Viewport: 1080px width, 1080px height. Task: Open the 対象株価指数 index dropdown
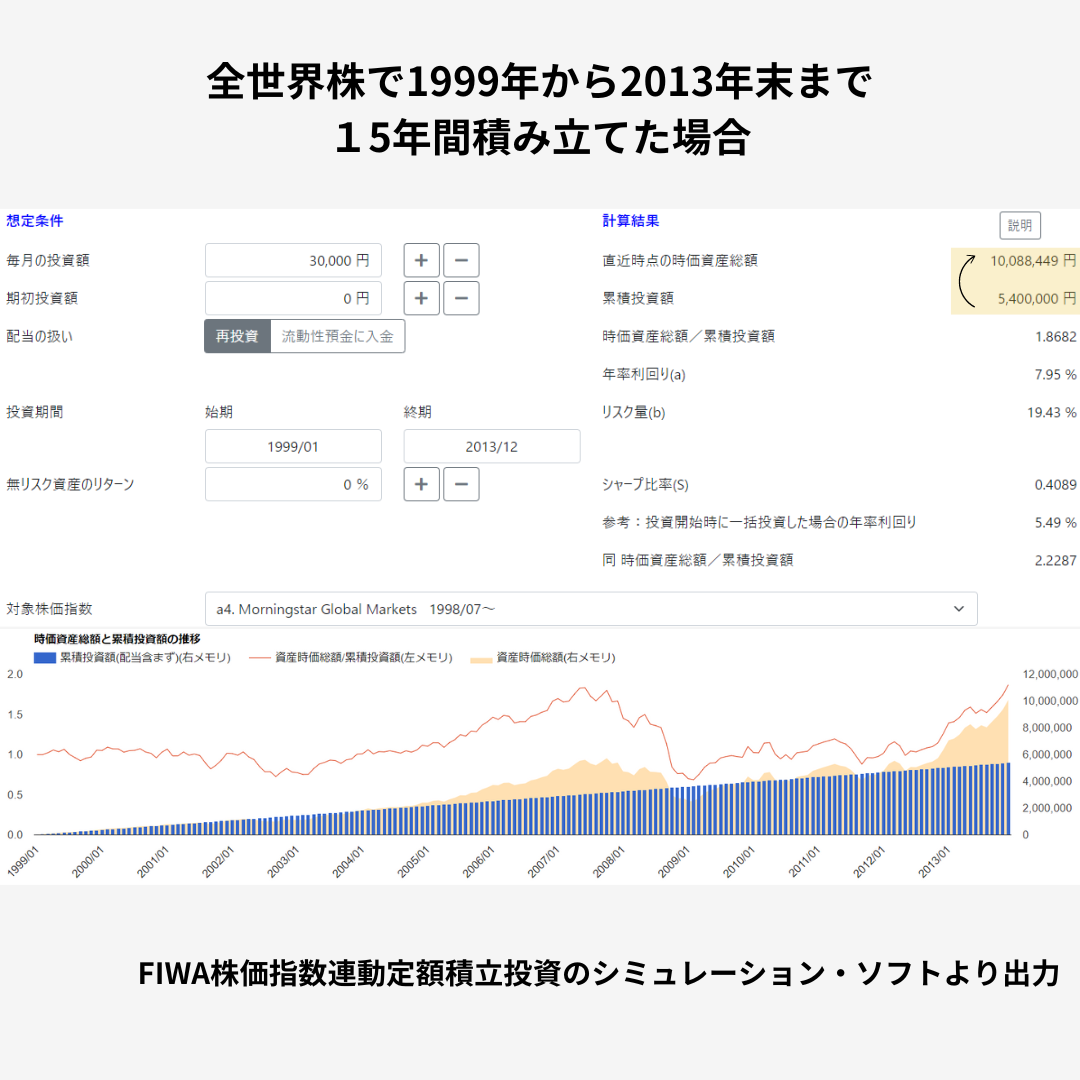[x=590, y=609]
